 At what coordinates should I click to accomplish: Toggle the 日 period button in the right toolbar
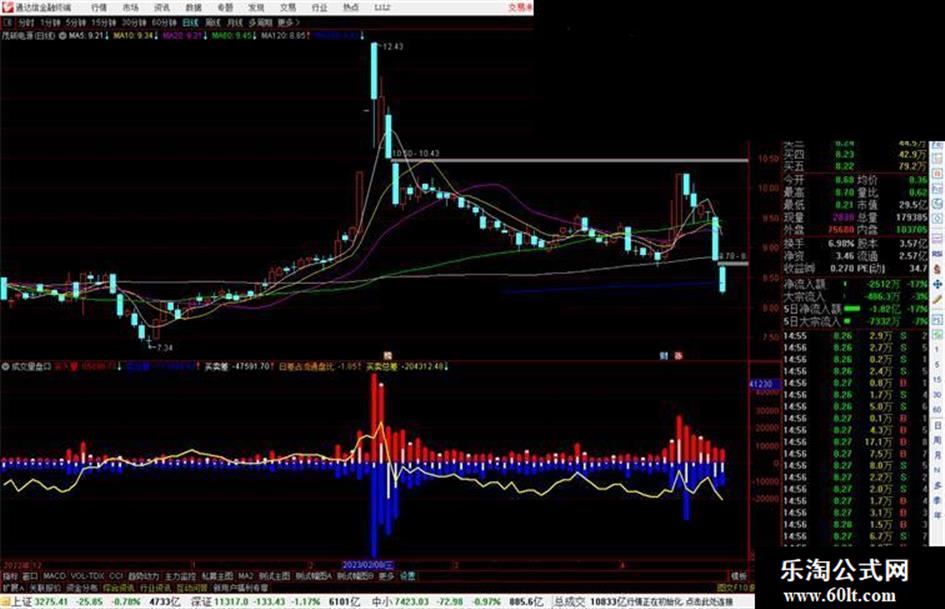pos(937,426)
